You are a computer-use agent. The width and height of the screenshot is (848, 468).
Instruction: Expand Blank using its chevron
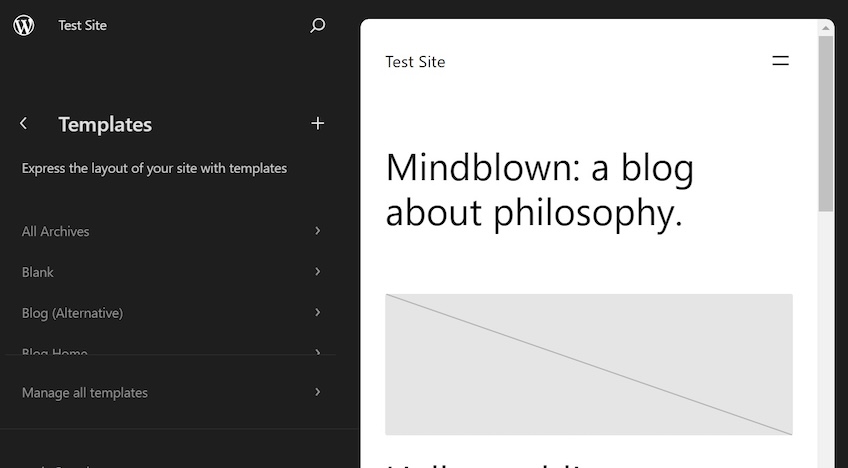317,272
